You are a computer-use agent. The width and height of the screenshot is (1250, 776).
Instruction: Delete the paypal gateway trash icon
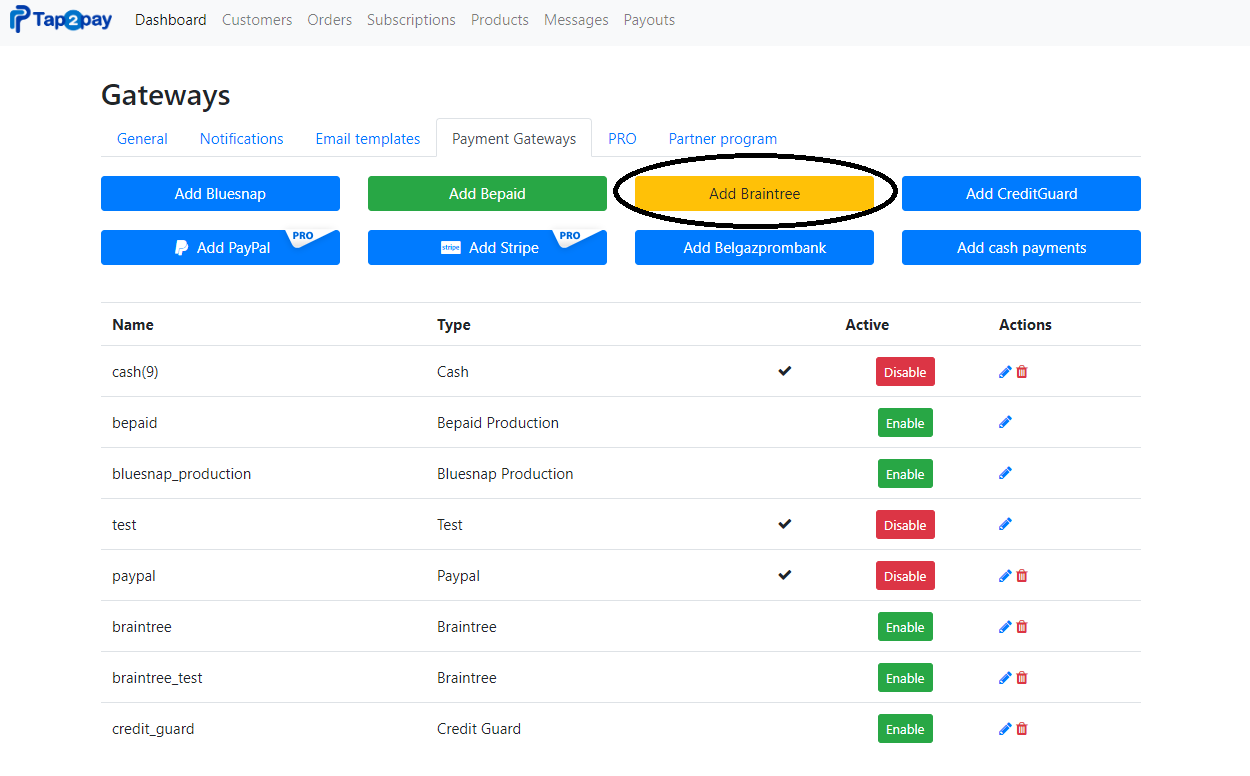click(x=1022, y=576)
